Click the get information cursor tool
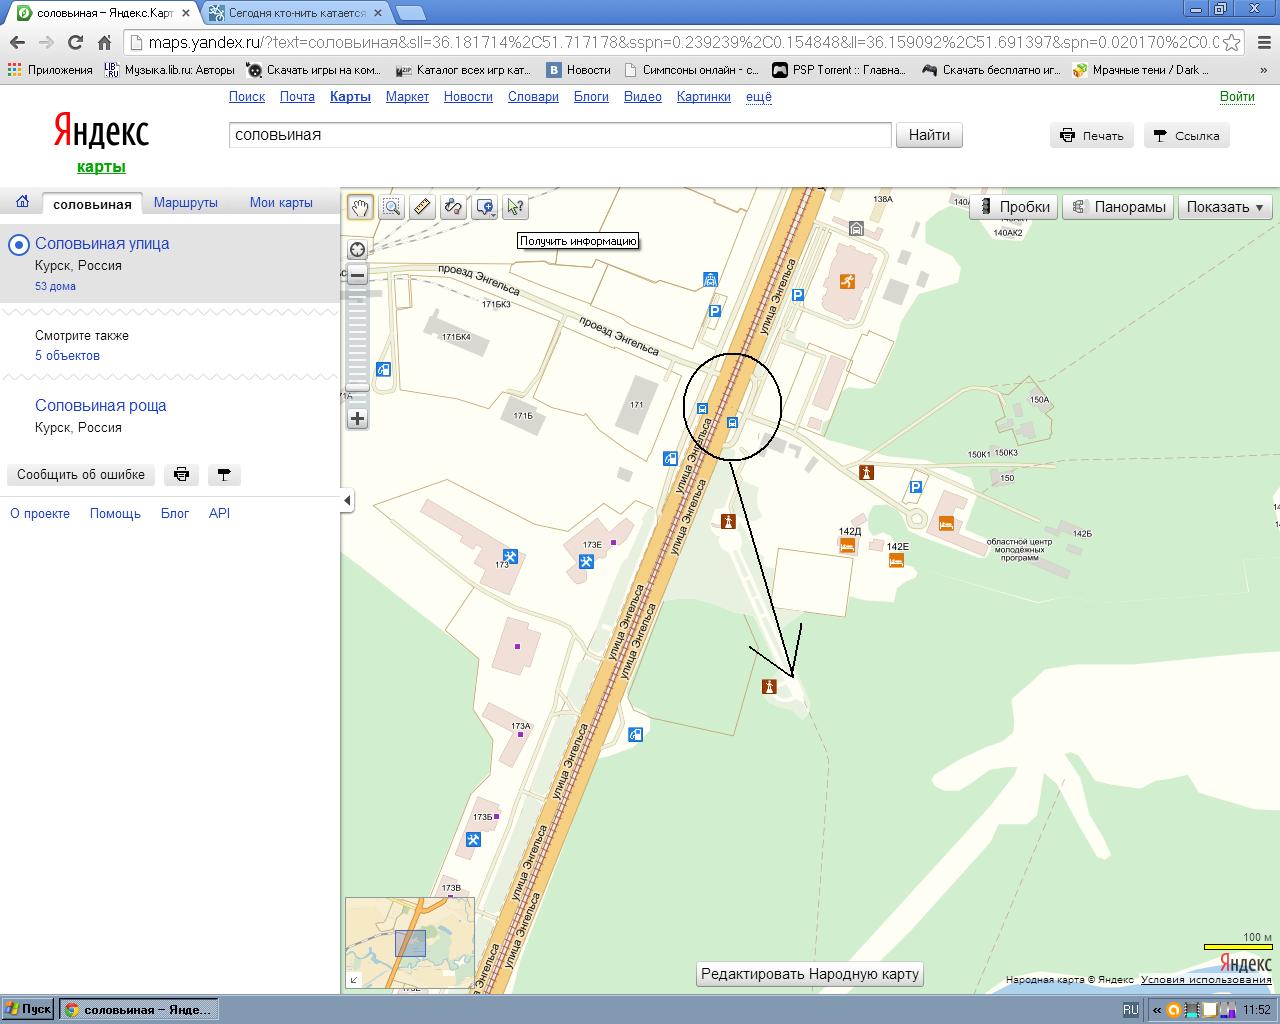Image resolution: width=1280 pixels, height=1024 pixels. tap(515, 207)
